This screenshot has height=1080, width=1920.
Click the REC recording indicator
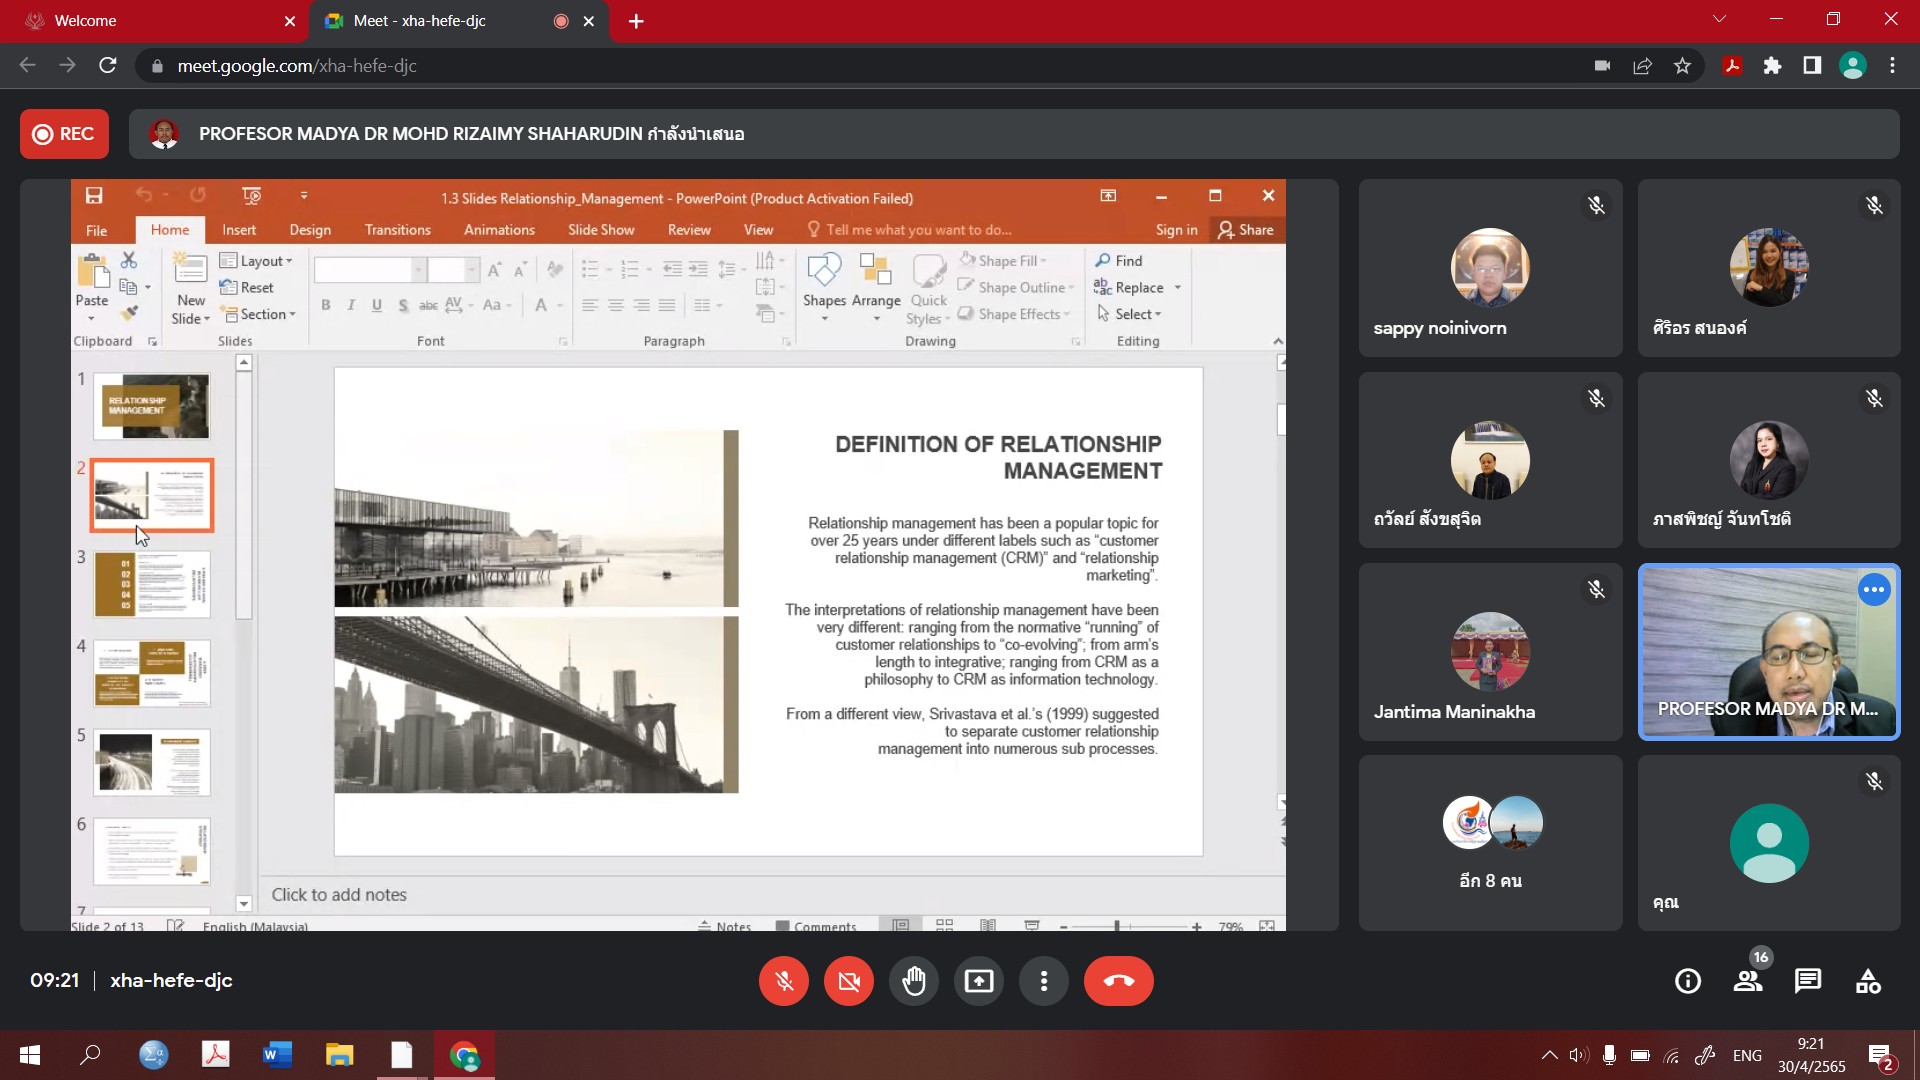click(64, 134)
